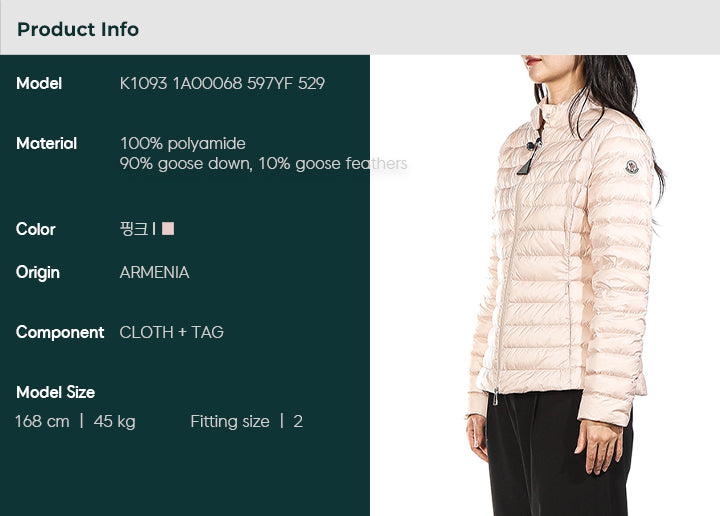Click the 100% polyamide text

point(183,144)
